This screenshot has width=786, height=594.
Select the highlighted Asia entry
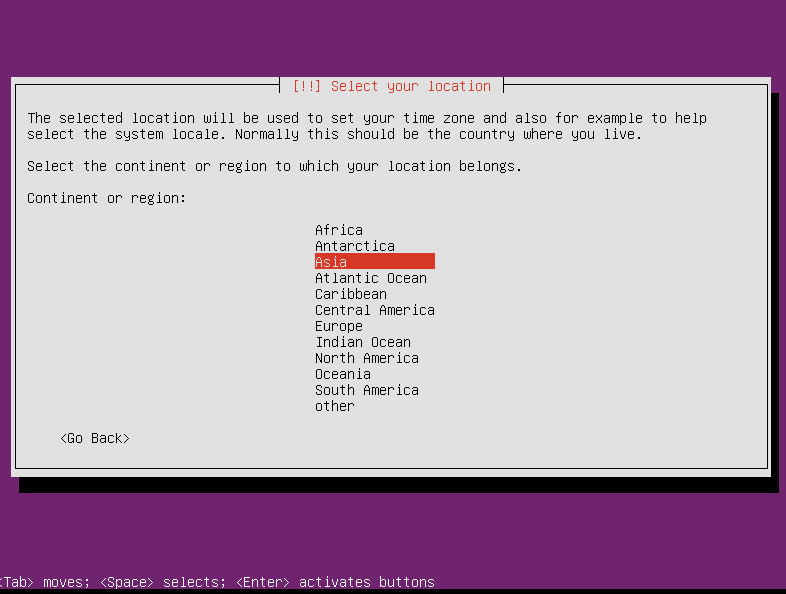click(375, 261)
